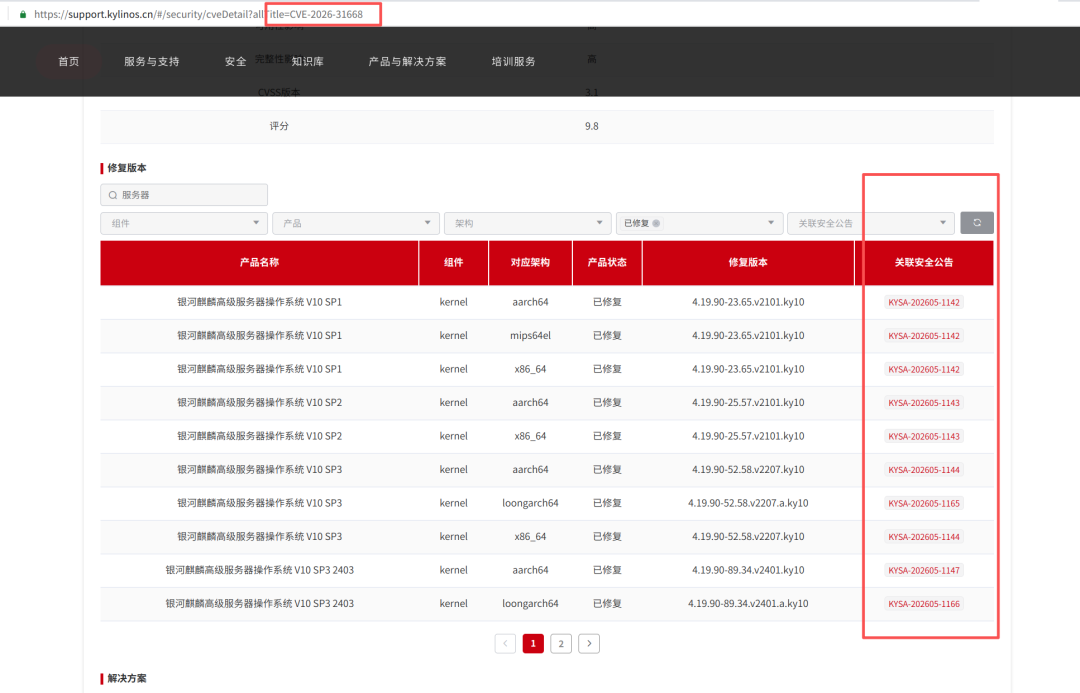
Task: Click the 关联安全公告 column header
Action: pyautogui.click(x=924, y=262)
